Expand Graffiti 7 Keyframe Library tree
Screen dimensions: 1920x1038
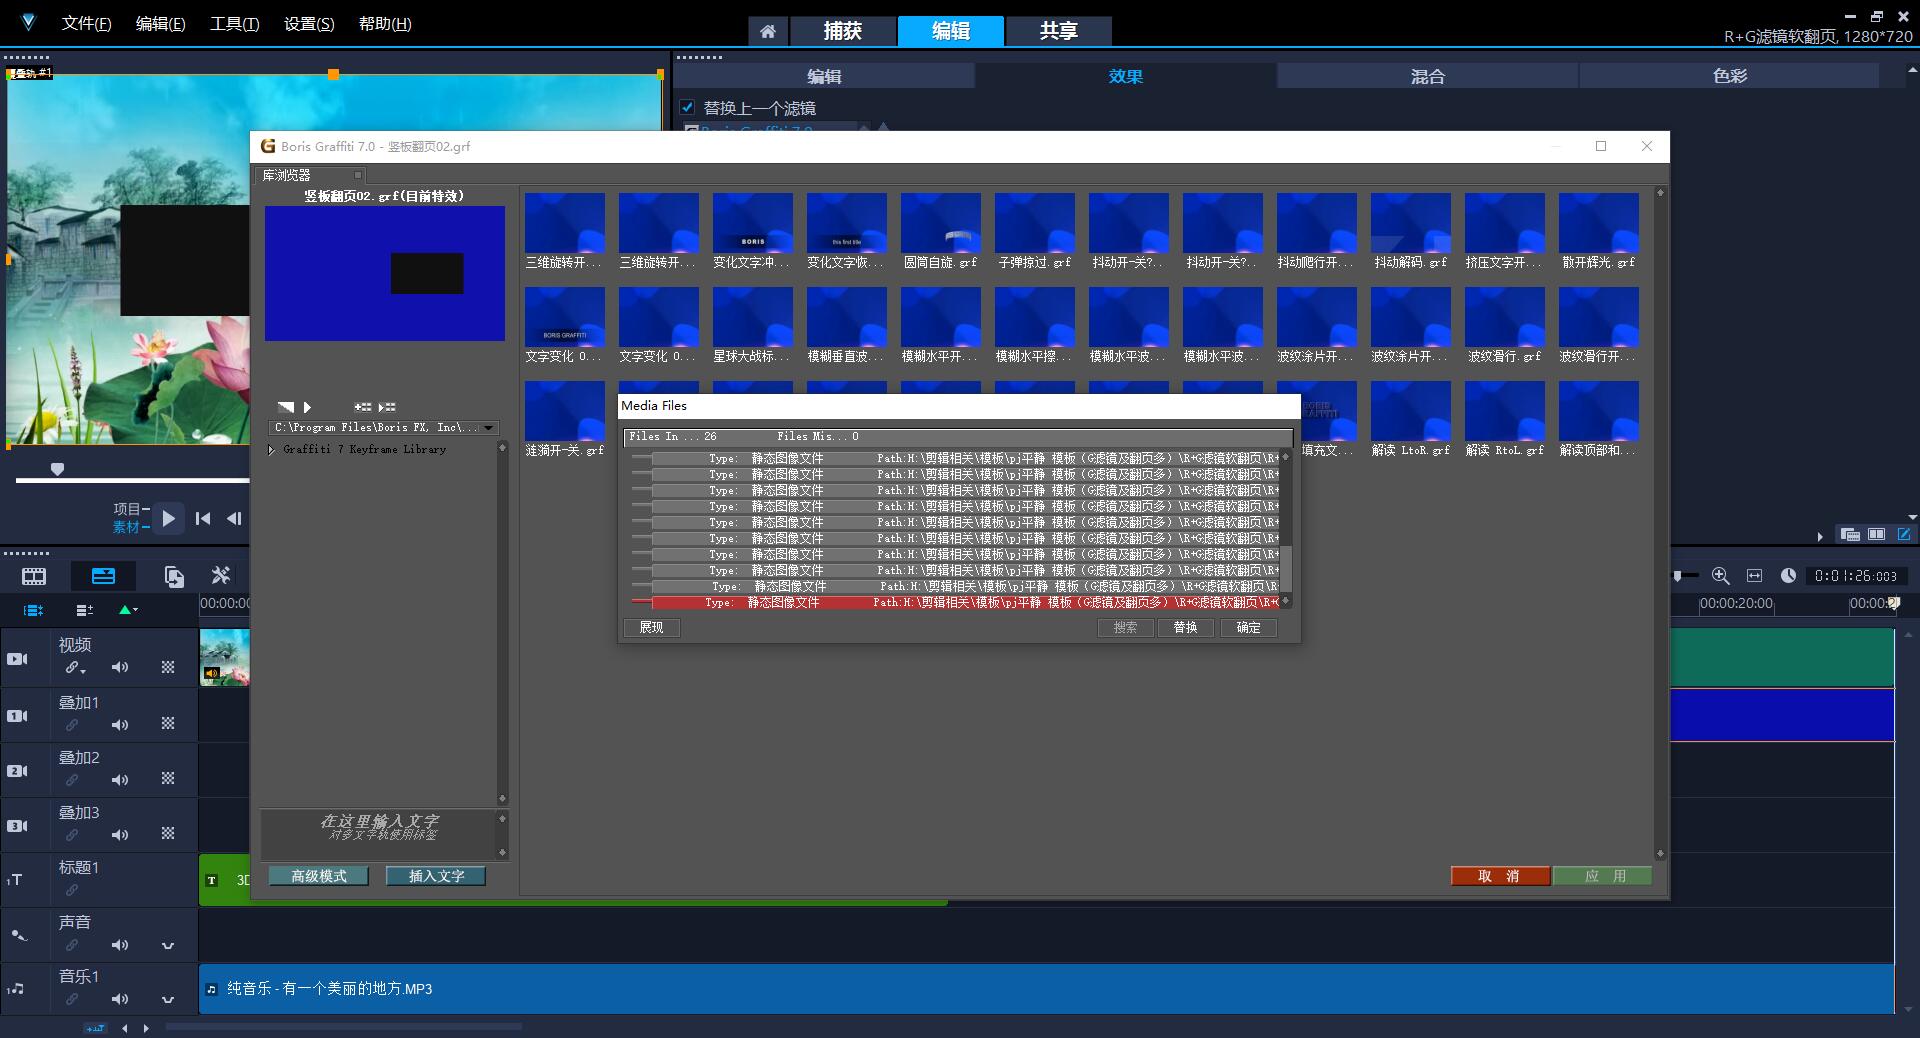pyautogui.click(x=271, y=450)
